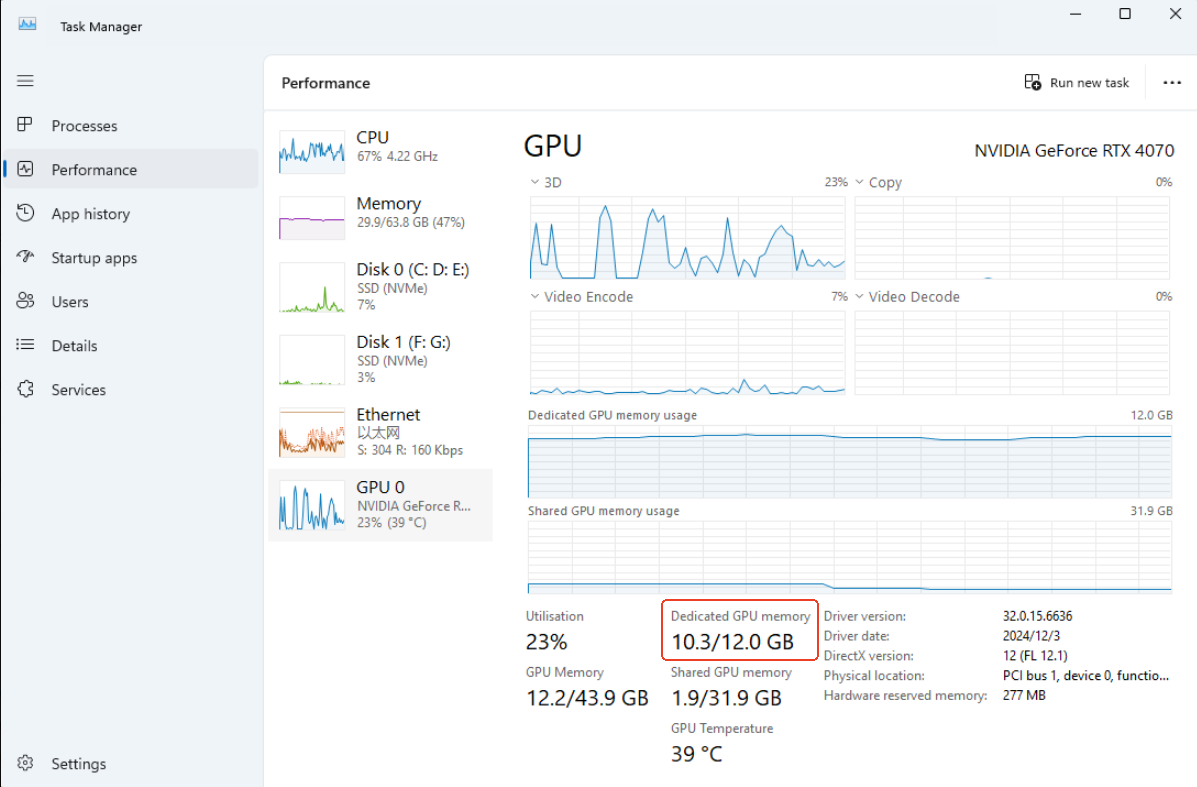Click the Performance icon in sidebar
Viewport: 1197px width, 787px height.
click(x=25, y=169)
